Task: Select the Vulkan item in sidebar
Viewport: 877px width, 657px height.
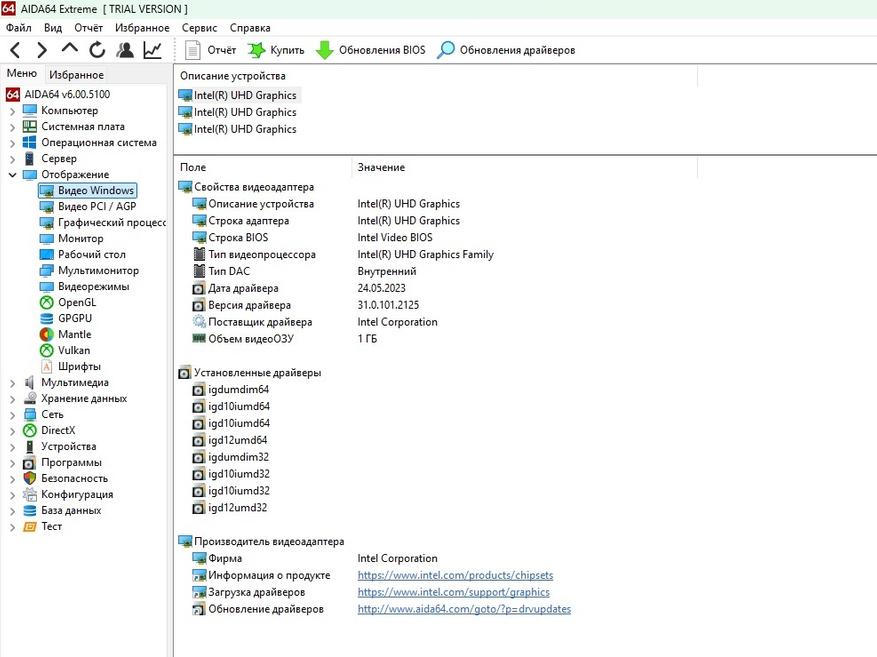Action: [x=73, y=350]
